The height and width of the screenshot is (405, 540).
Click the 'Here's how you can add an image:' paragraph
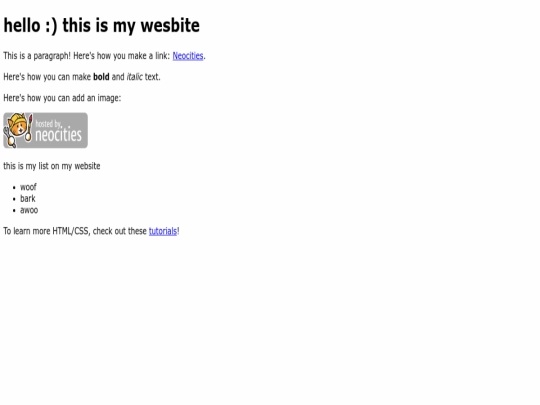(62, 98)
